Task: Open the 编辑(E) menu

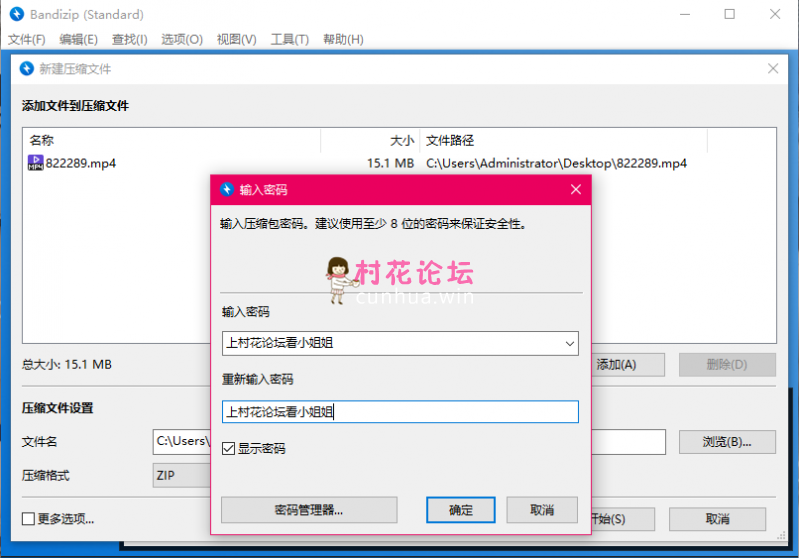Action: coord(78,39)
